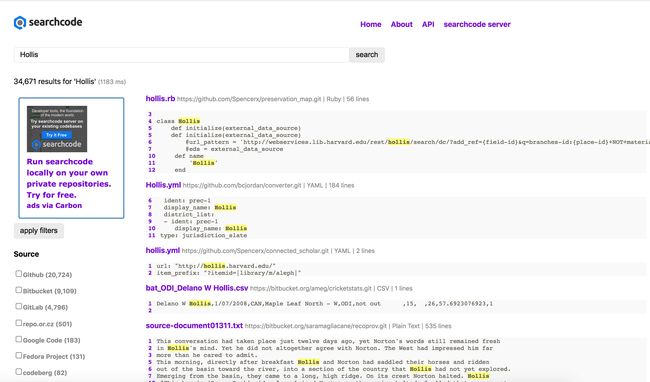Click the search button
The height and width of the screenshot is (382, 650).
click(367, 55)
